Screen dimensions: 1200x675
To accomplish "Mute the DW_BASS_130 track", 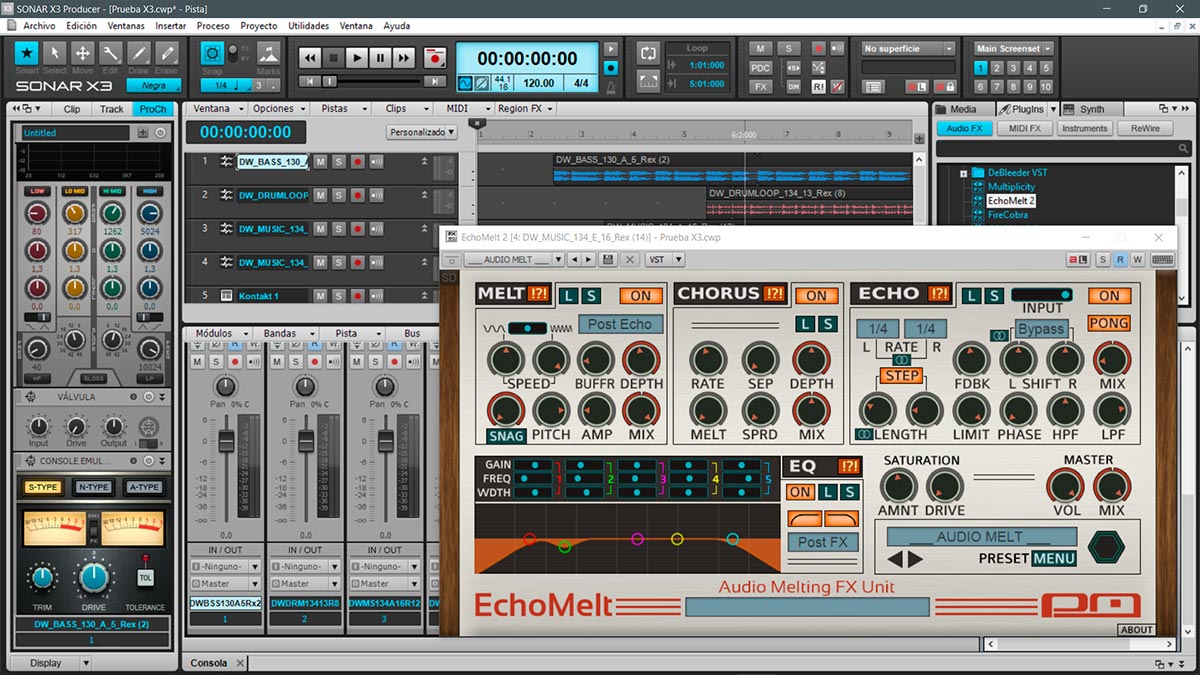I will [x=320, y=161].
